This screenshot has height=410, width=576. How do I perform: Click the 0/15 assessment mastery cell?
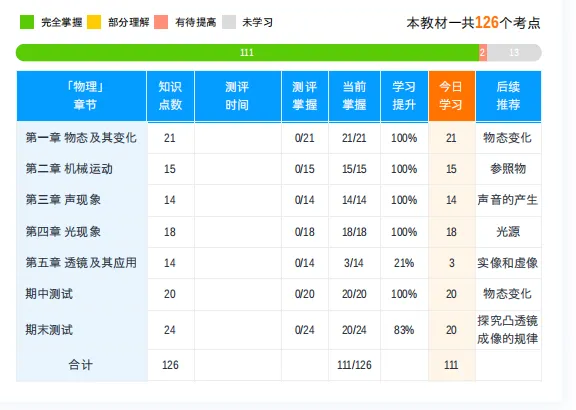coord(305,169)
